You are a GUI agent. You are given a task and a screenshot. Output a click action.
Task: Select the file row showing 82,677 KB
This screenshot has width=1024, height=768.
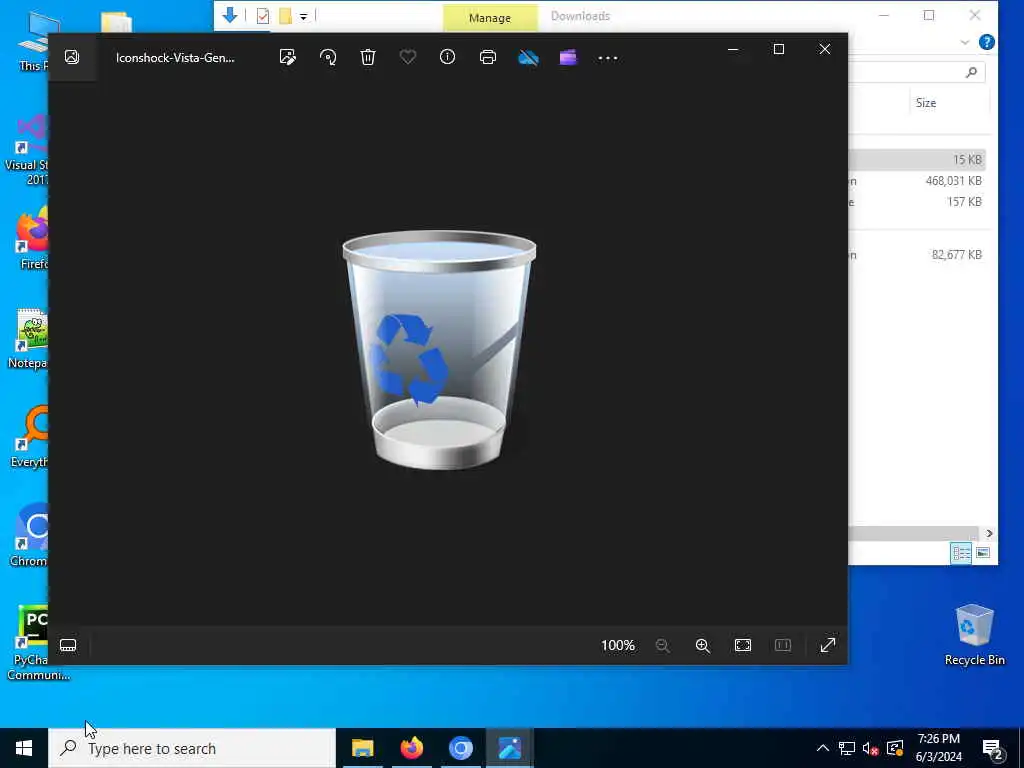[917, 255]
